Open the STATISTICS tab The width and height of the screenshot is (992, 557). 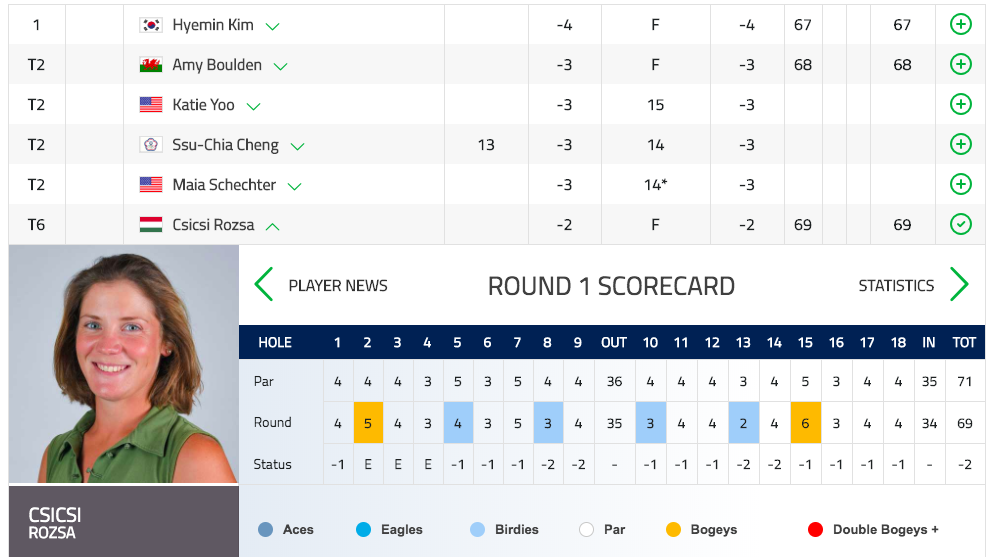click(x=896, y=285)
